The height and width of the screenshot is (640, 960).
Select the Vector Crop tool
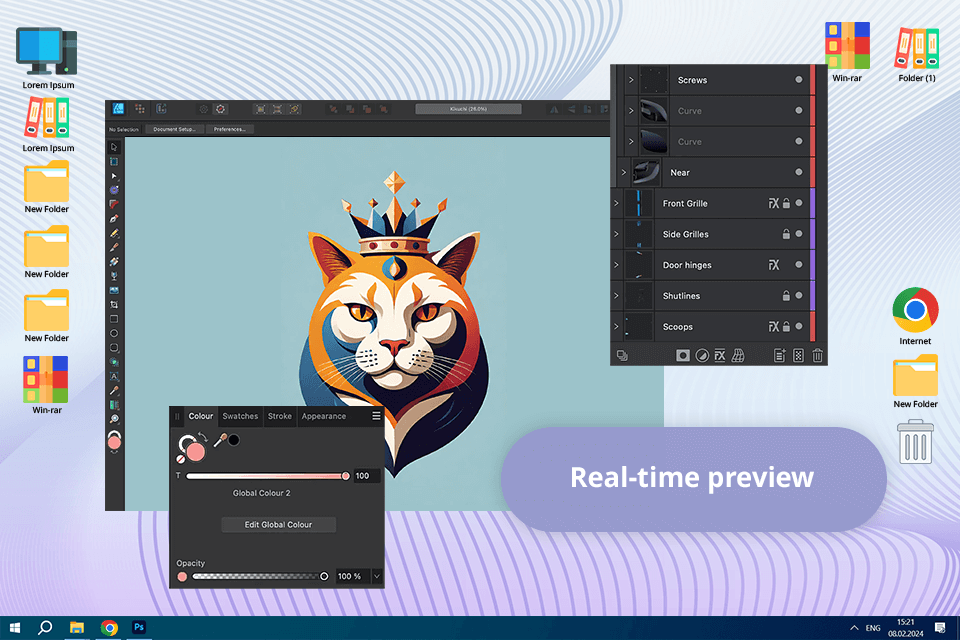click(x=114, y=304)
